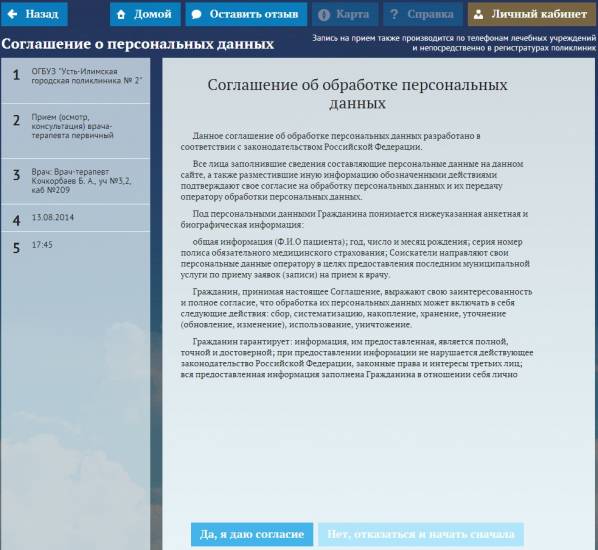
Task: Agree with Да, я даю согласие
Action: point(252,534)
